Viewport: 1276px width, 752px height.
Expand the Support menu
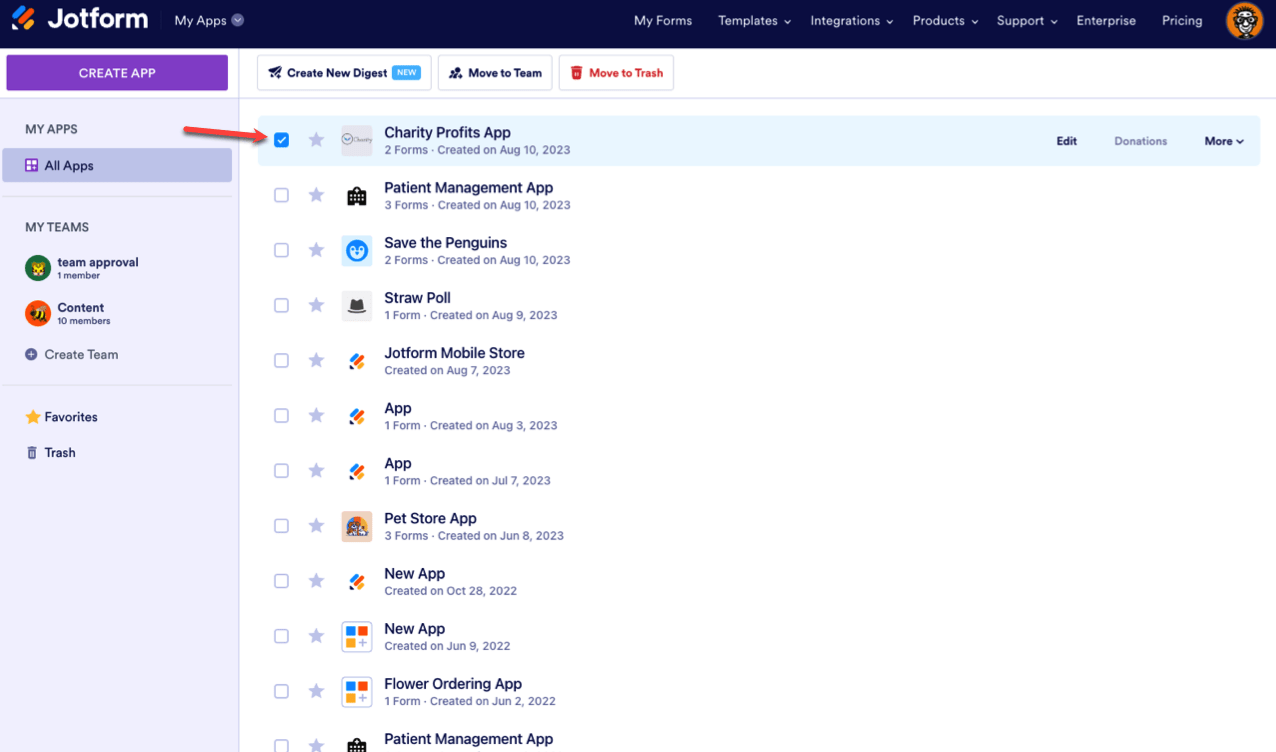point(1026,20)
